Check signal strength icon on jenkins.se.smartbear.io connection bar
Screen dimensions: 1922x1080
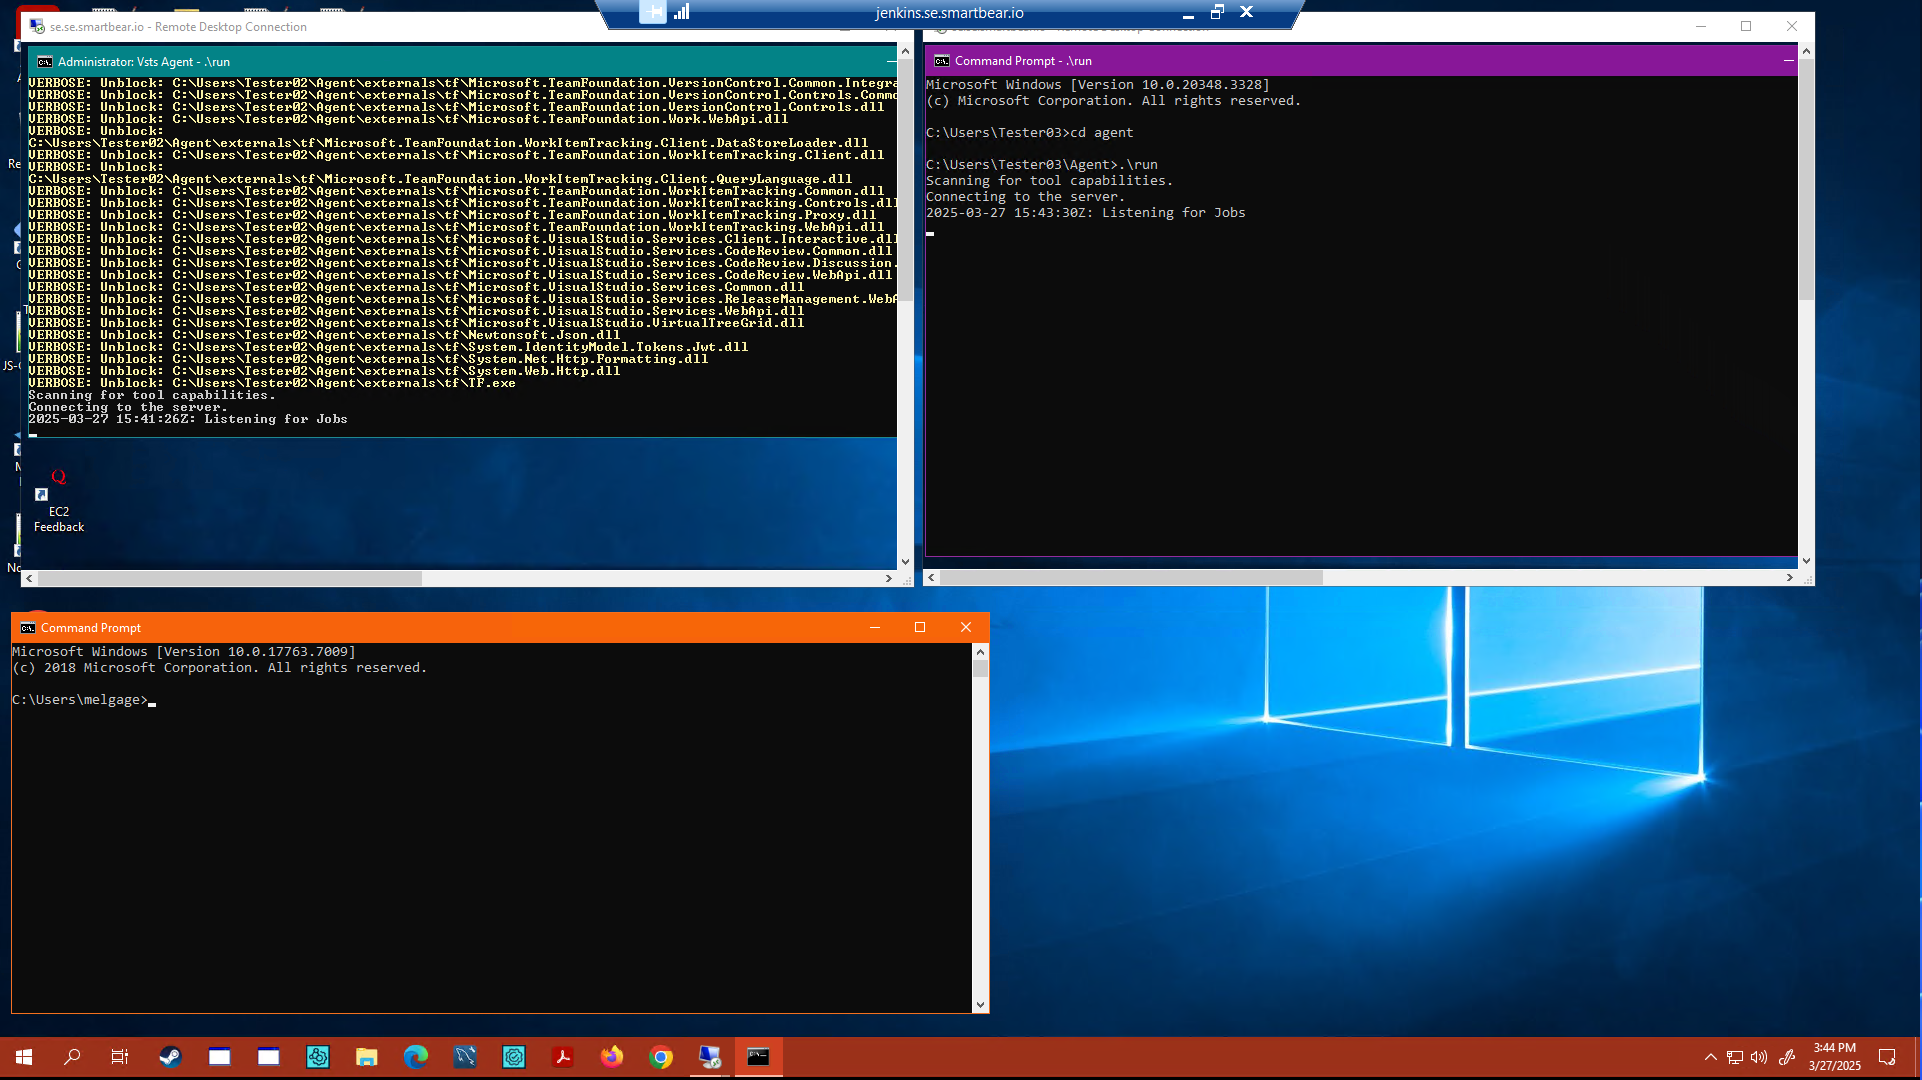click(684, 13)
